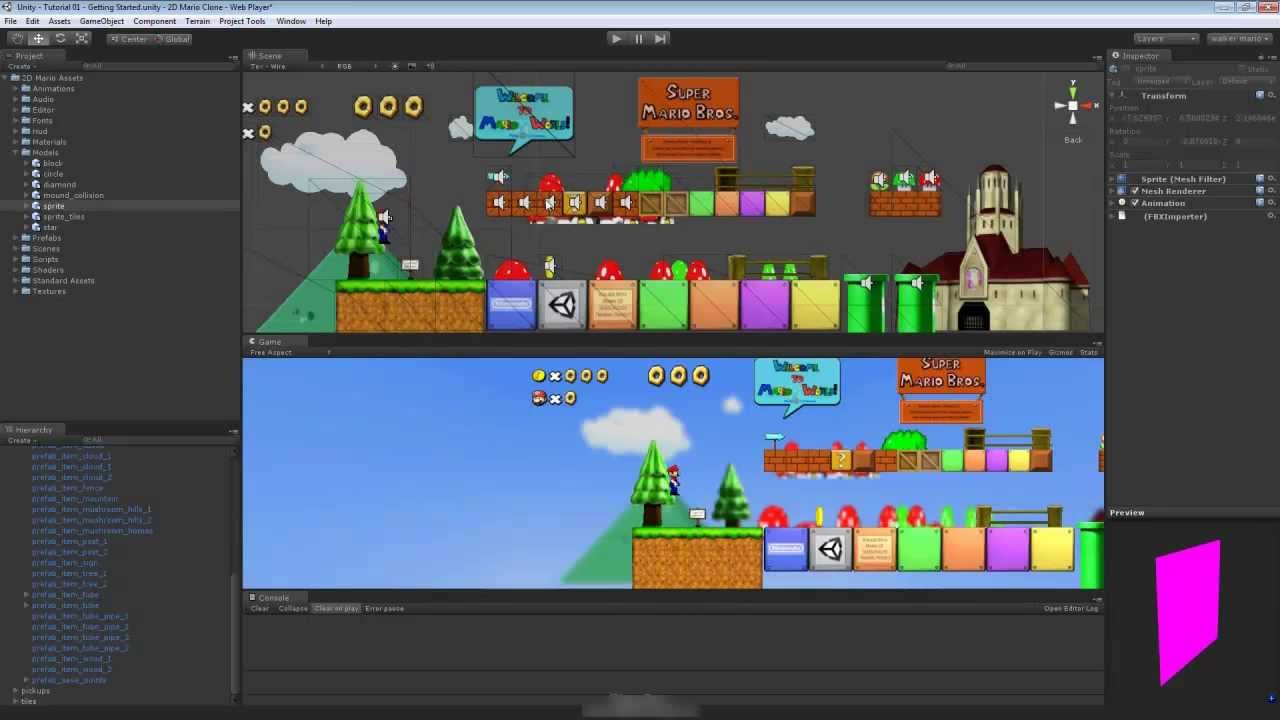Toggle Gizmos in Game view

click(x=1060, y=352)
